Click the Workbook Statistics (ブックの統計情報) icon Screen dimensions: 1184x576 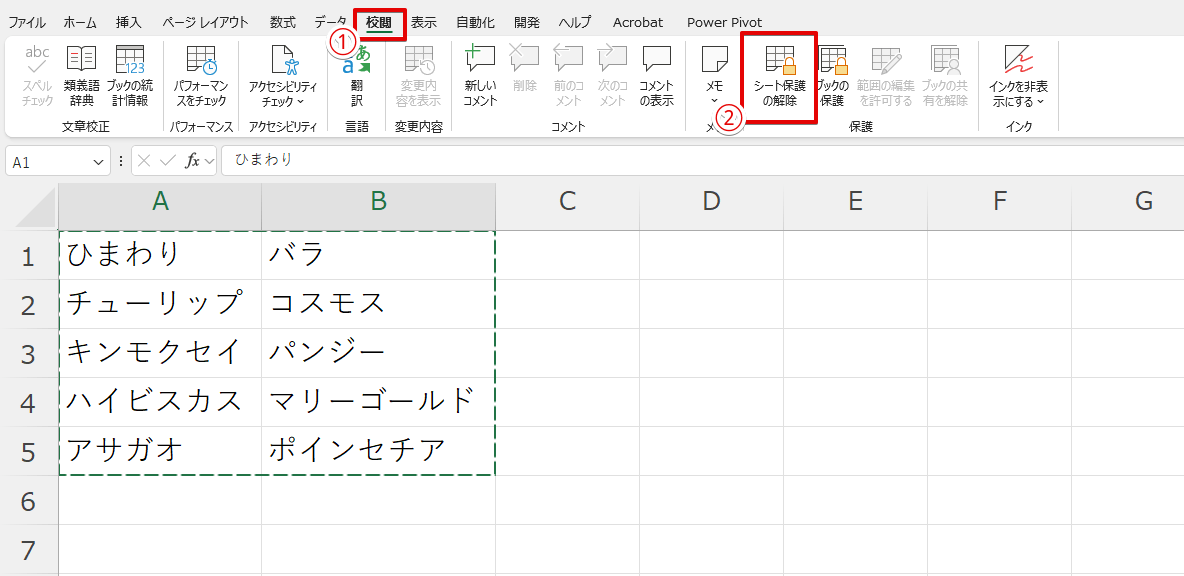point(129,76)
